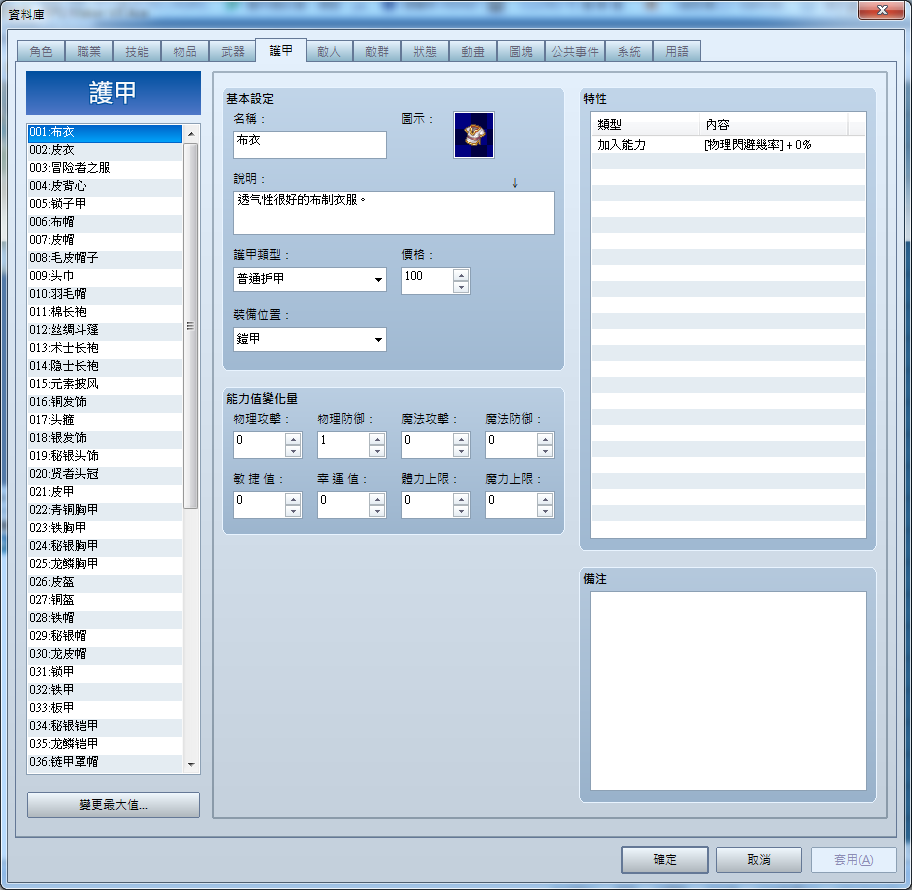Select armor 001:布衣
The width and height of the screenshot is (912, 890).
pos(105,133)
